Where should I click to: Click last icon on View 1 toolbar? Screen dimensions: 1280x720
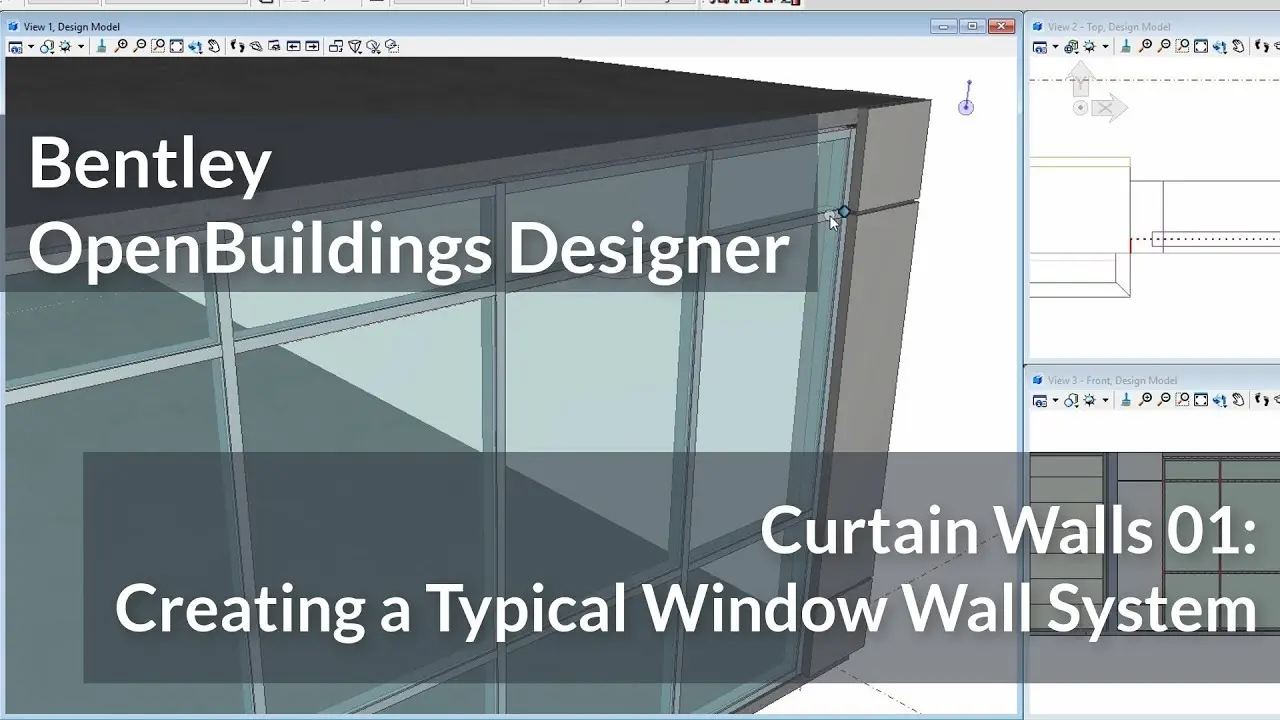click(x=392, y=46)
